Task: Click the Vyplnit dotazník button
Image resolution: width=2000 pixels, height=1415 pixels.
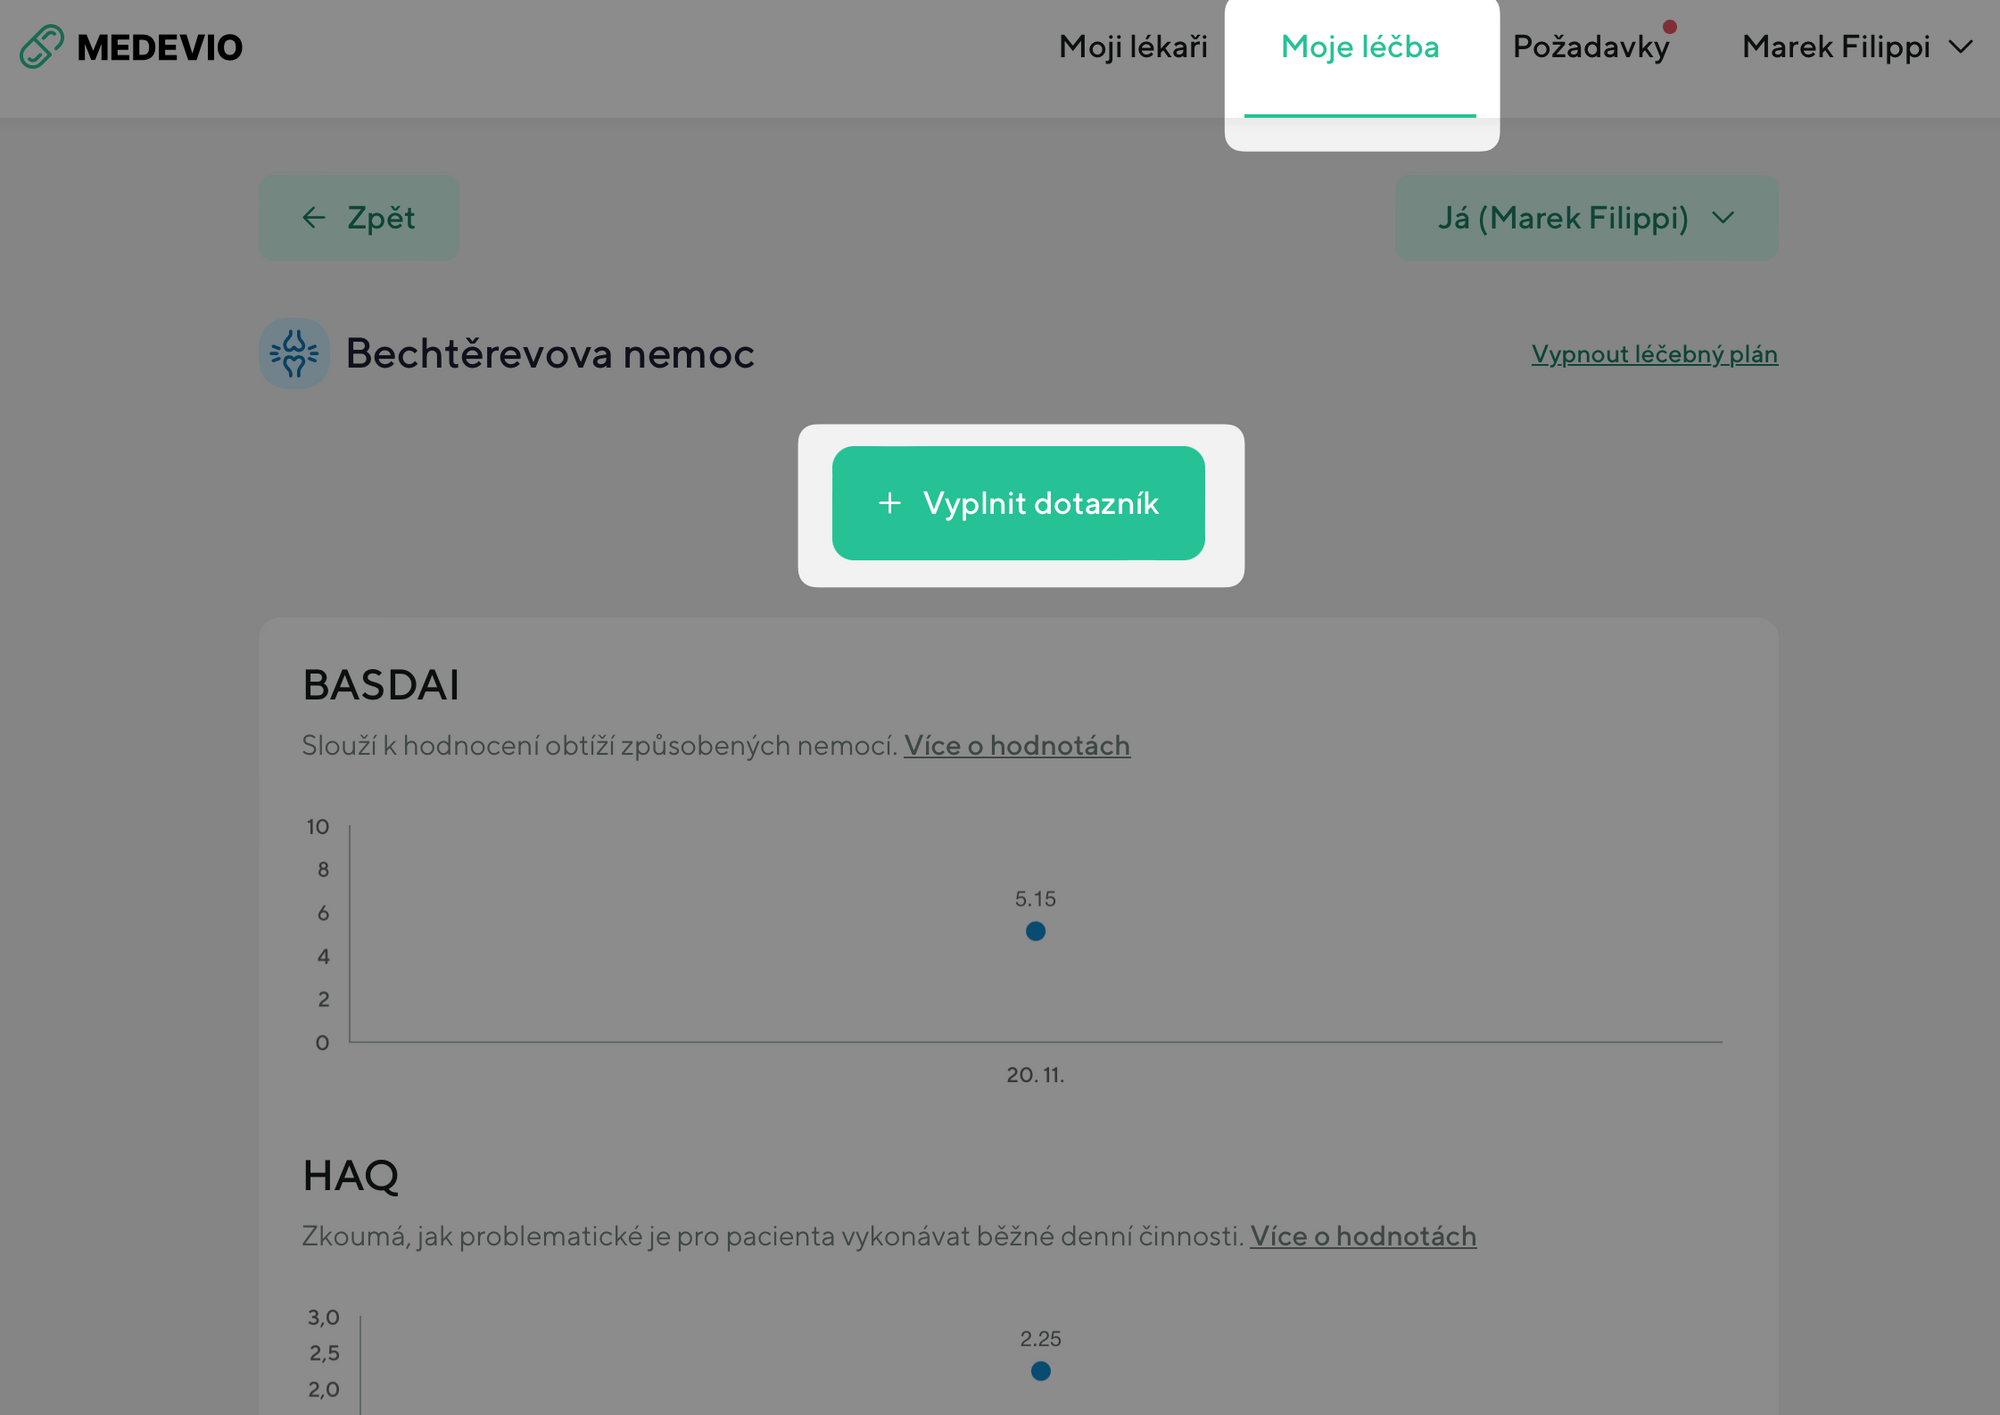Action: pyautogui.click(x=1018, y=503)
